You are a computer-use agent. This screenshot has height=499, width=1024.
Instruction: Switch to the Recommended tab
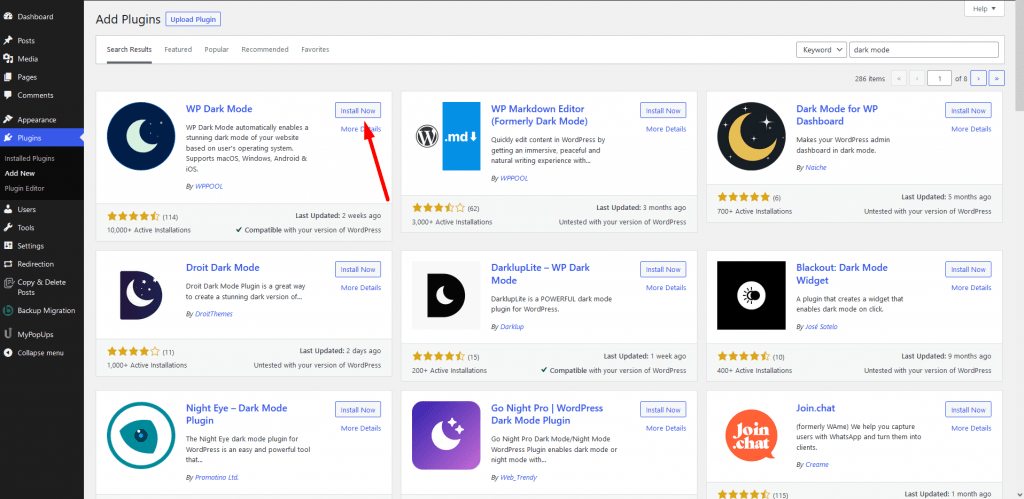coord(264,50)
